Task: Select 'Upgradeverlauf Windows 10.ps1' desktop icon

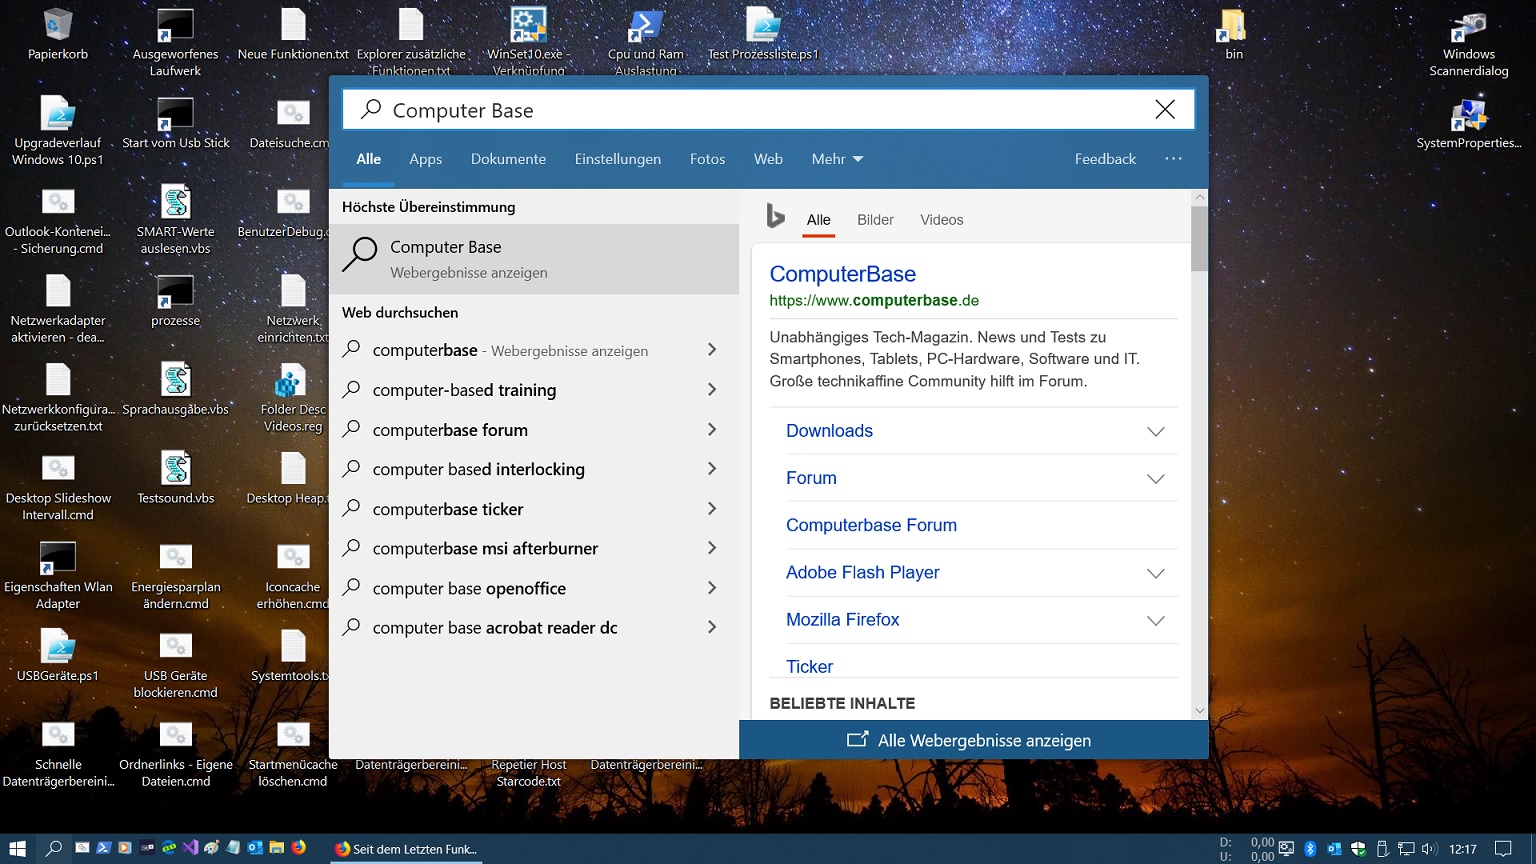Action: [58, 131]
